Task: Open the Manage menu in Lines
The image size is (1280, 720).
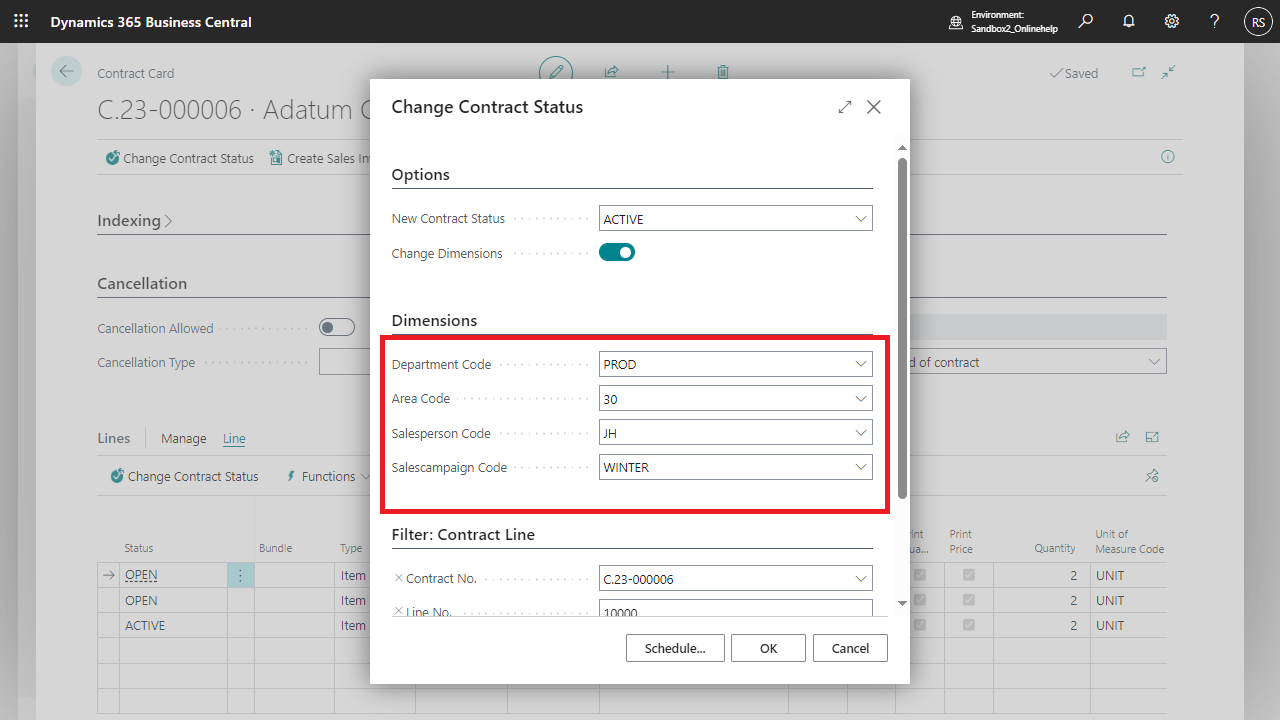Action: [x=183, y=438]
